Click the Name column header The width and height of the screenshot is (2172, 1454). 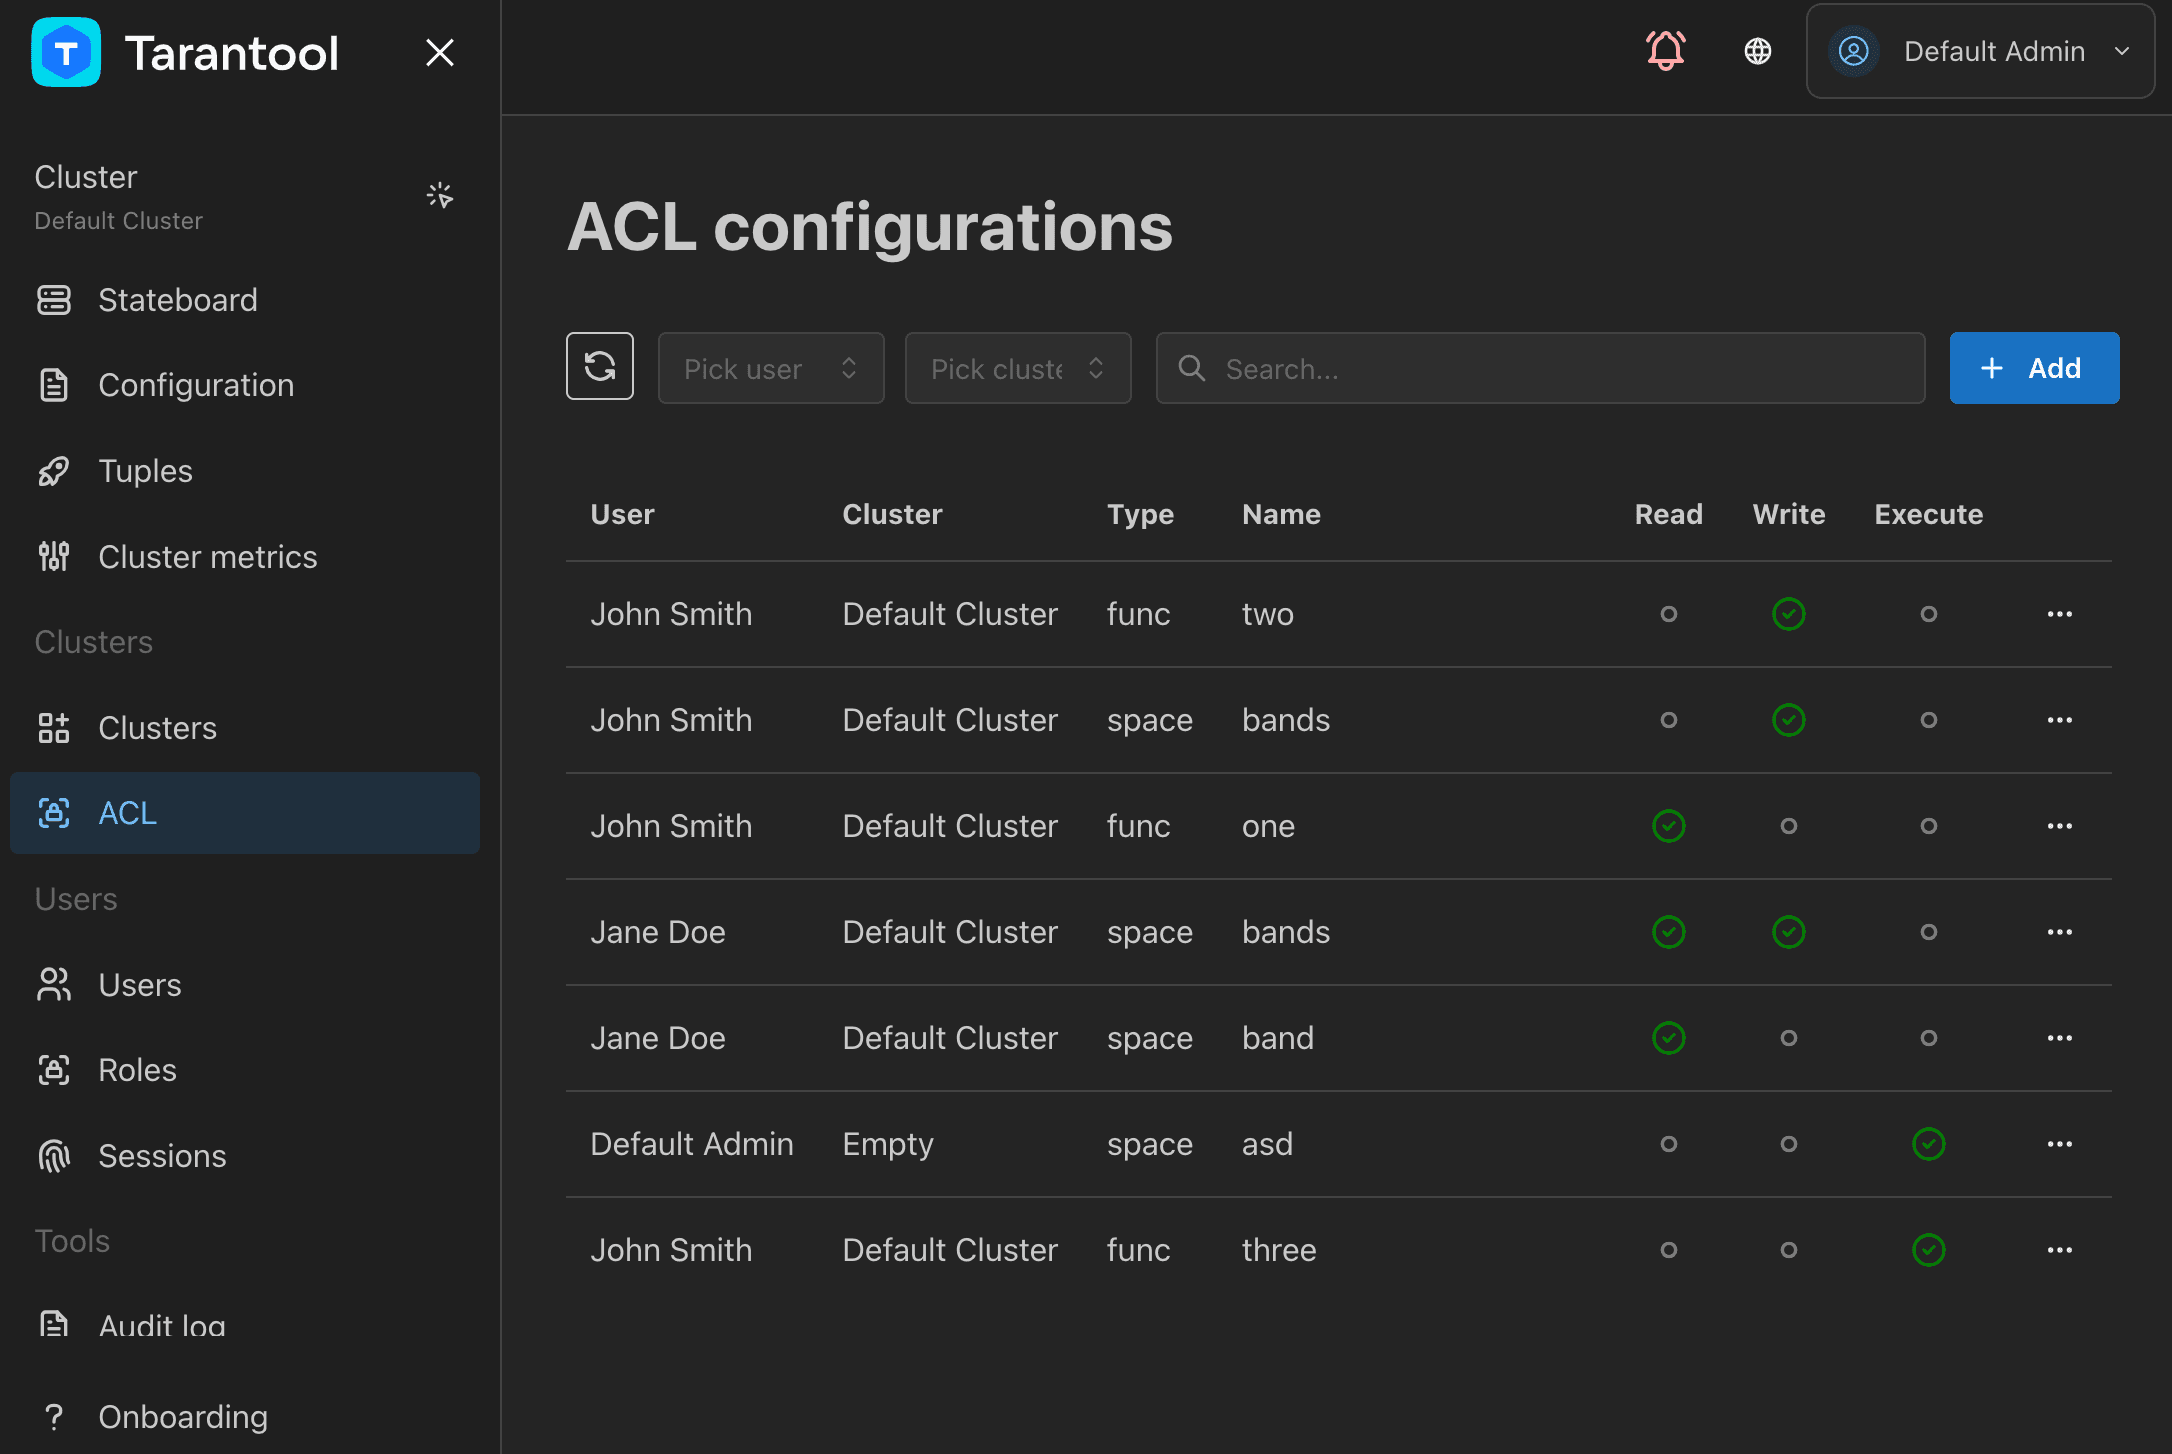pyautogui.click(x=1281, y=514)
